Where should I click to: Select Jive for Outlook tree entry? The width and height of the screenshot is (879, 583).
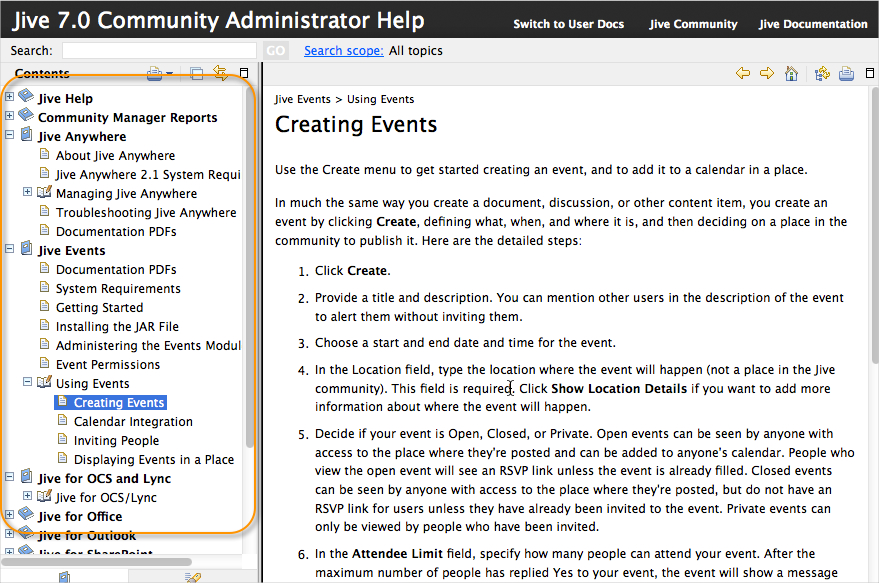(87, 535)
